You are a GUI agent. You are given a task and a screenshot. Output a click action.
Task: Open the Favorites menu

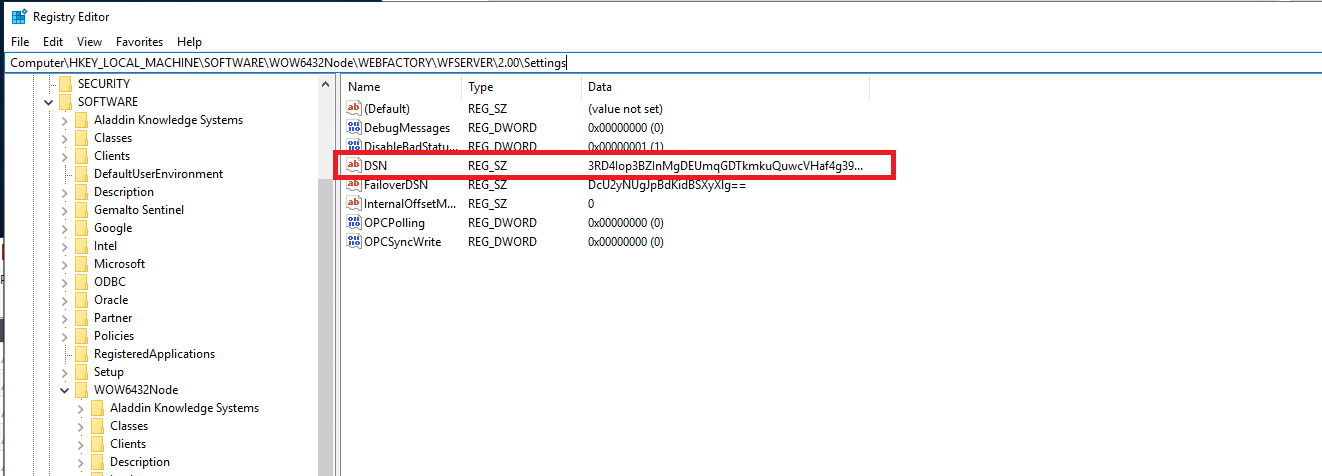click(139, 42)
